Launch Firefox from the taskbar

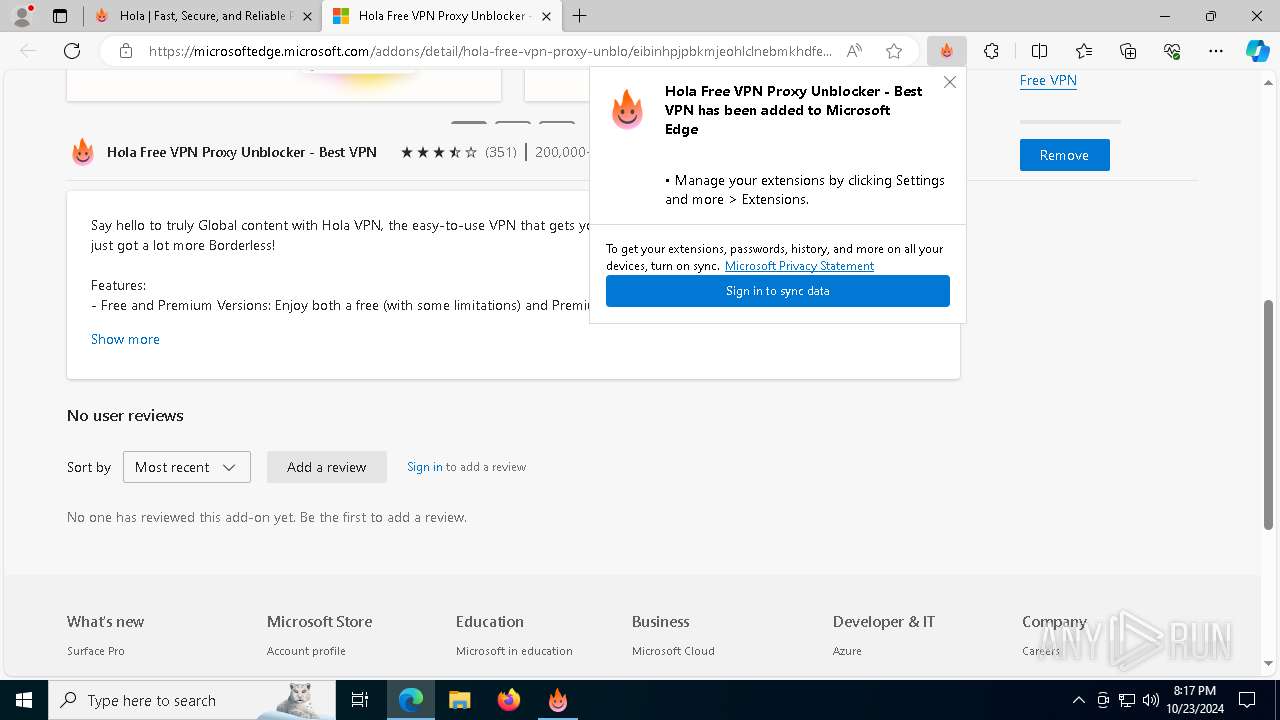click(x=509, y=700)
